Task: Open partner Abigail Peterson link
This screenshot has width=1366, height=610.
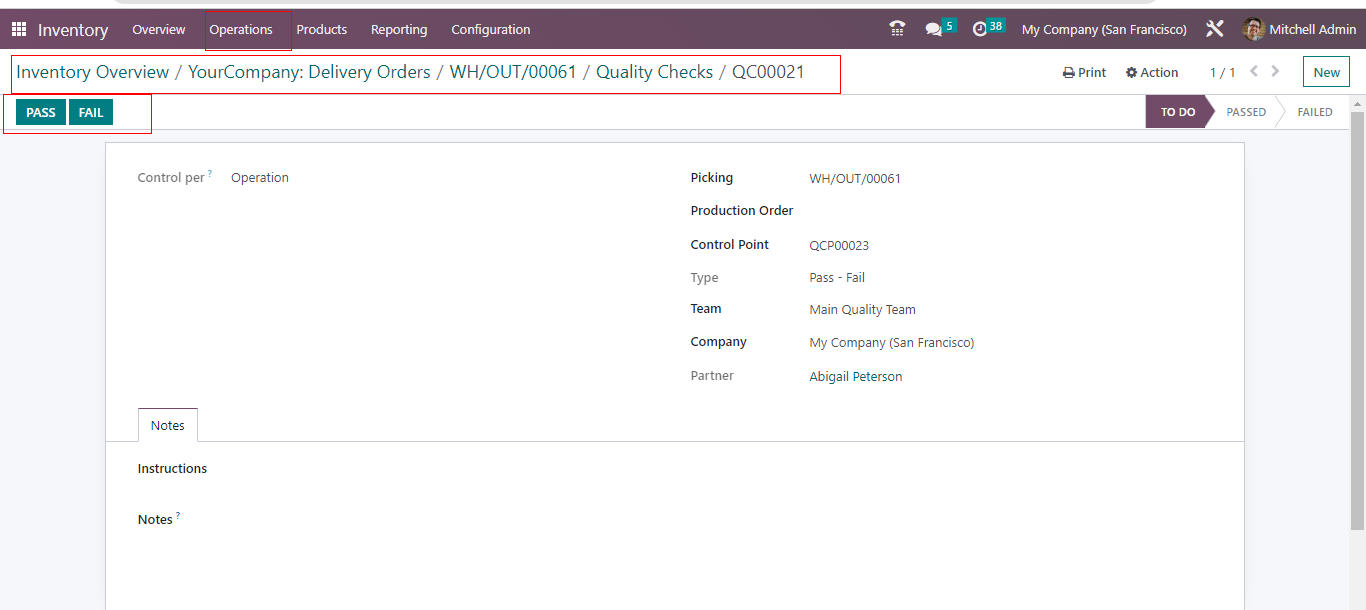Action: [855, 376]
